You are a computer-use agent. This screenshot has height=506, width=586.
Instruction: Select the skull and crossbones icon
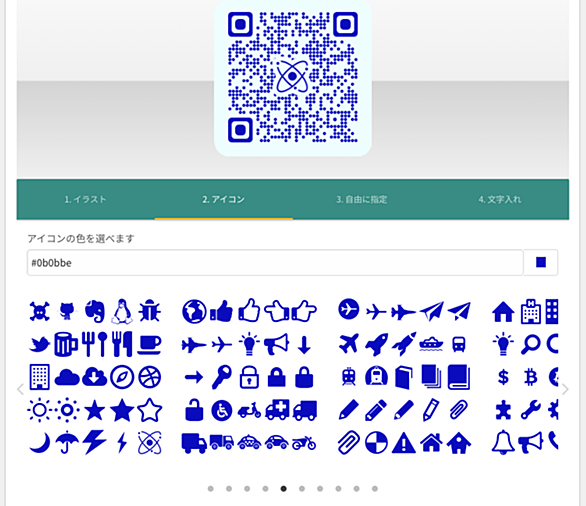(40, 311)
